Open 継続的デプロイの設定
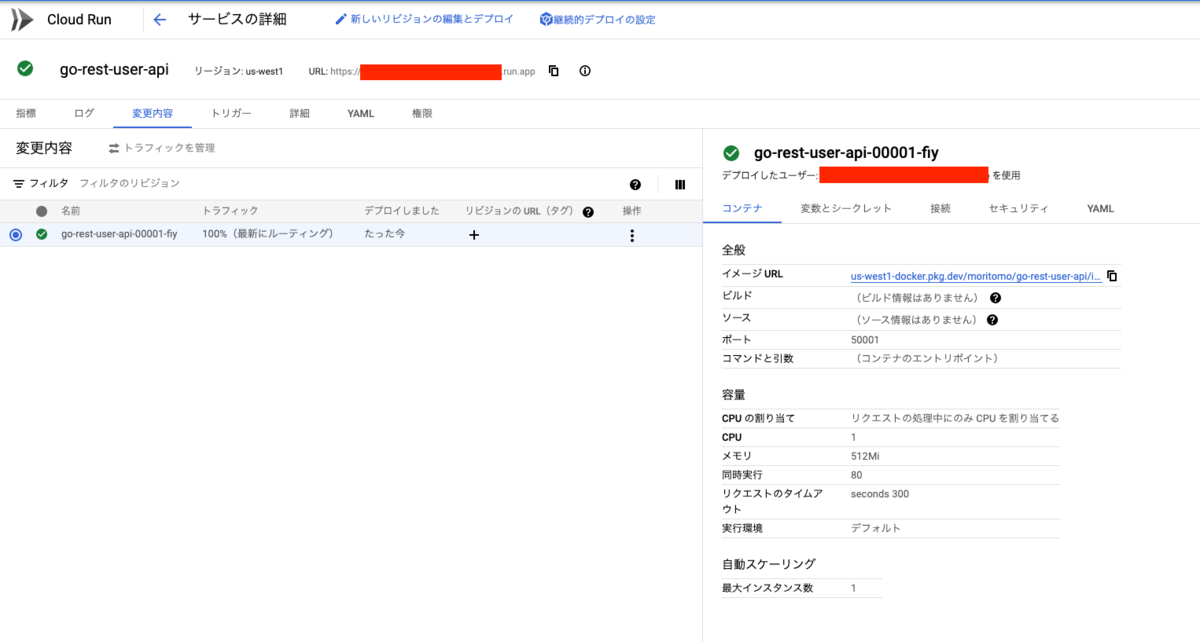Screen dimensions: 1200x642 coord(597,18)
